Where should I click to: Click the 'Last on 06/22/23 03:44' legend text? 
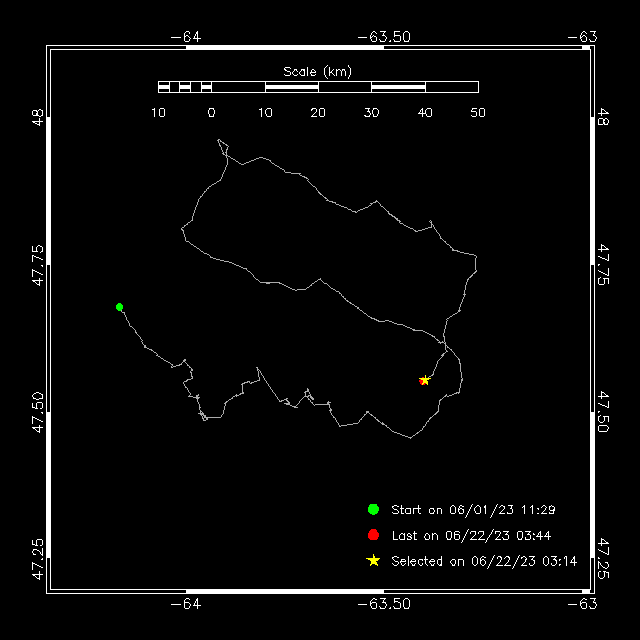tap(471, 536)
